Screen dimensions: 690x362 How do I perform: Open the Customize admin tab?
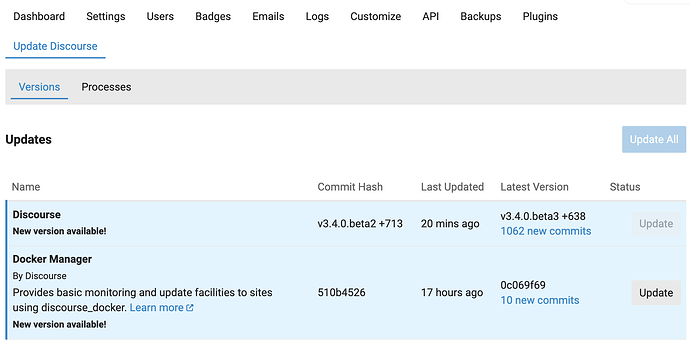point(375,16)
